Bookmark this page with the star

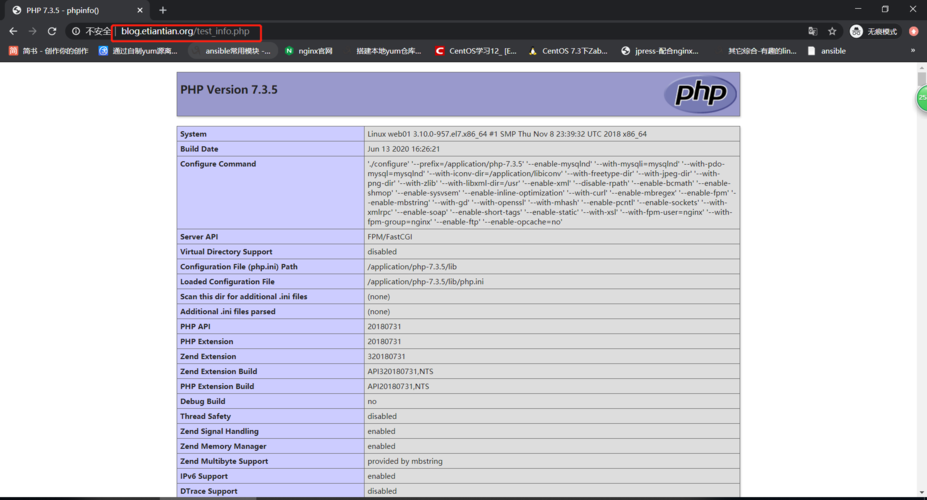point(832,31)
